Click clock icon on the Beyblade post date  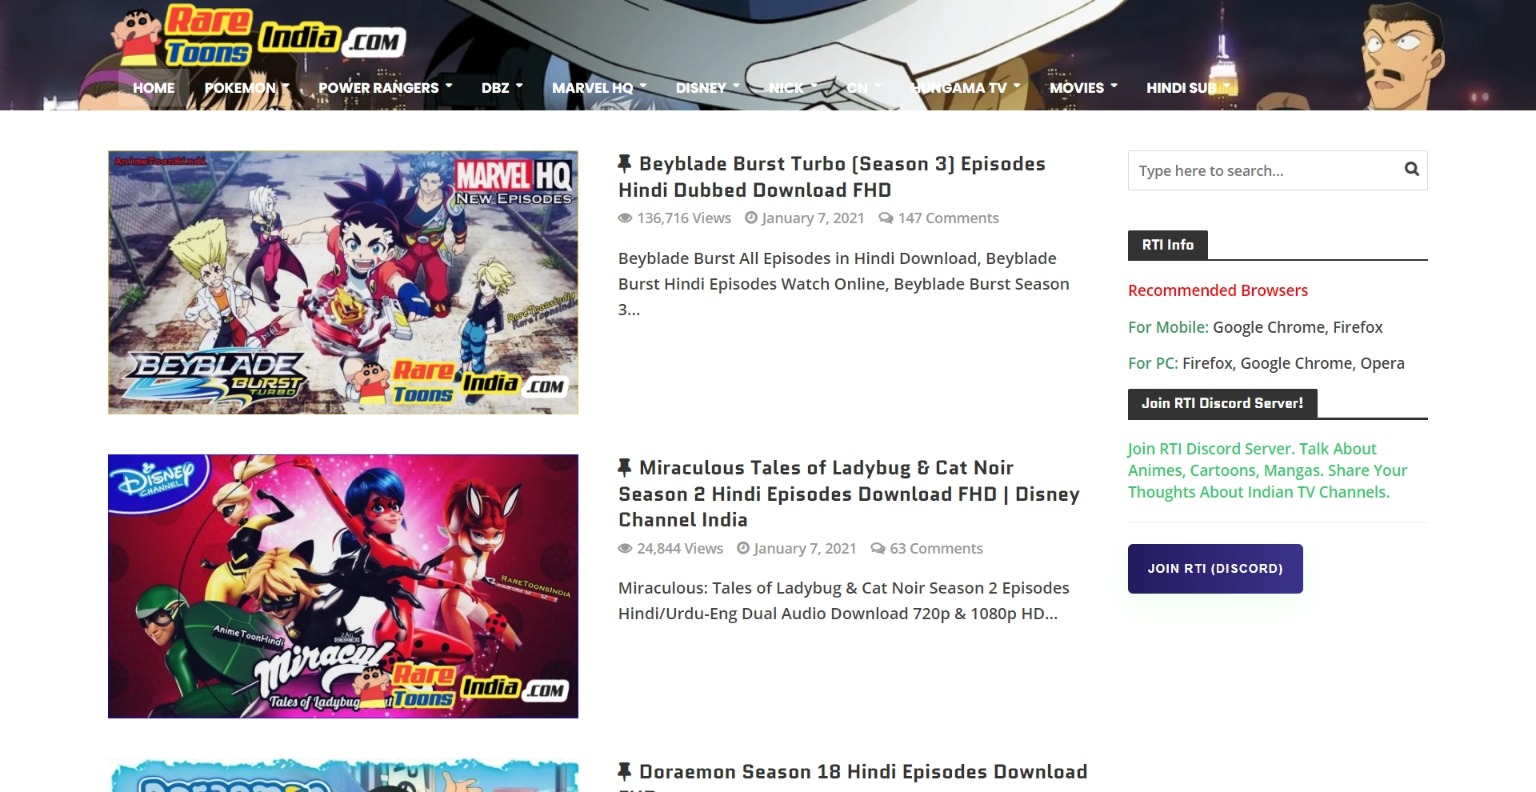point(751,217)
